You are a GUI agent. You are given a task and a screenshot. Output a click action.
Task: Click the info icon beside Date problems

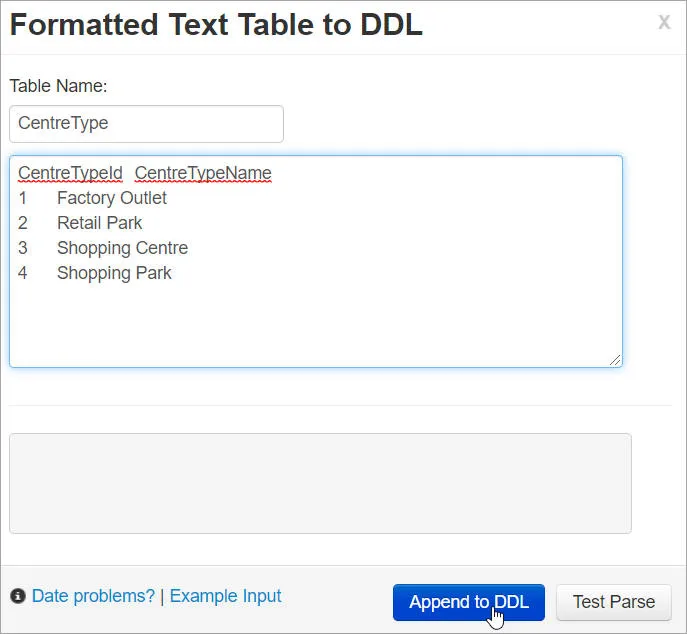[x=17, y=597]
